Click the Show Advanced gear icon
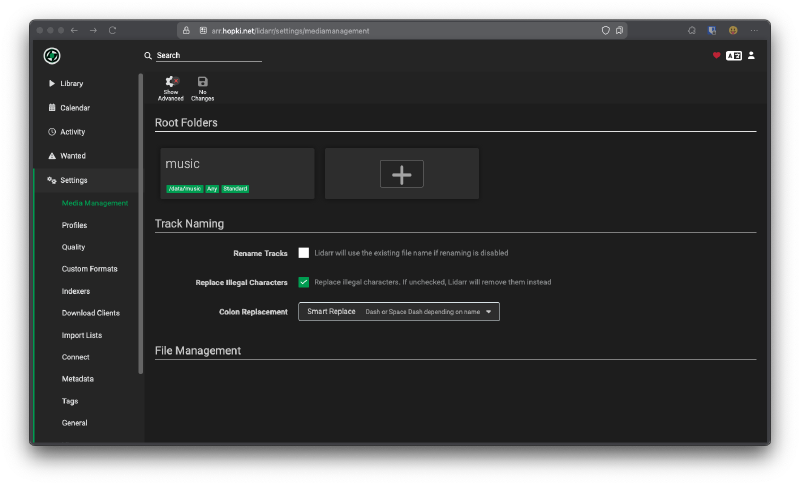This screenshot has height=485, width=800. (x=171, y=82)
